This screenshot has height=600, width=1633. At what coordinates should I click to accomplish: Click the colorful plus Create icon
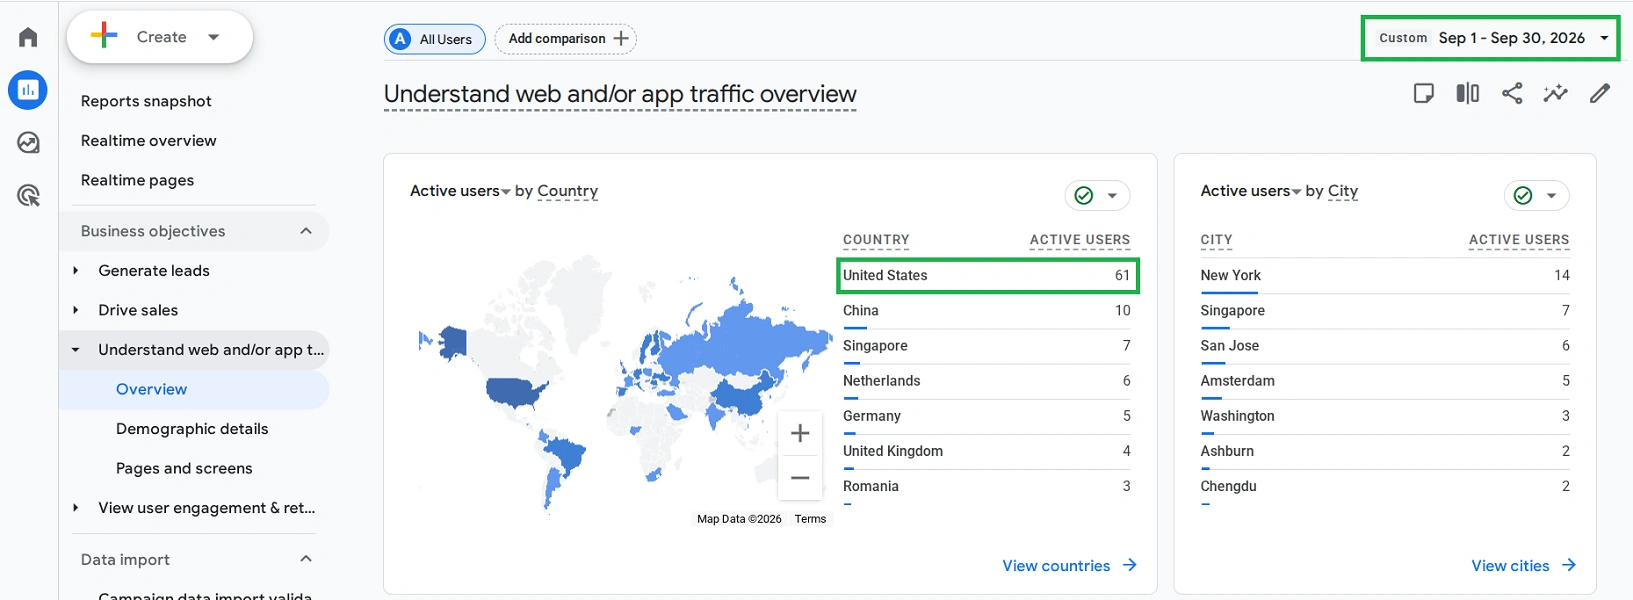[104, 36]
